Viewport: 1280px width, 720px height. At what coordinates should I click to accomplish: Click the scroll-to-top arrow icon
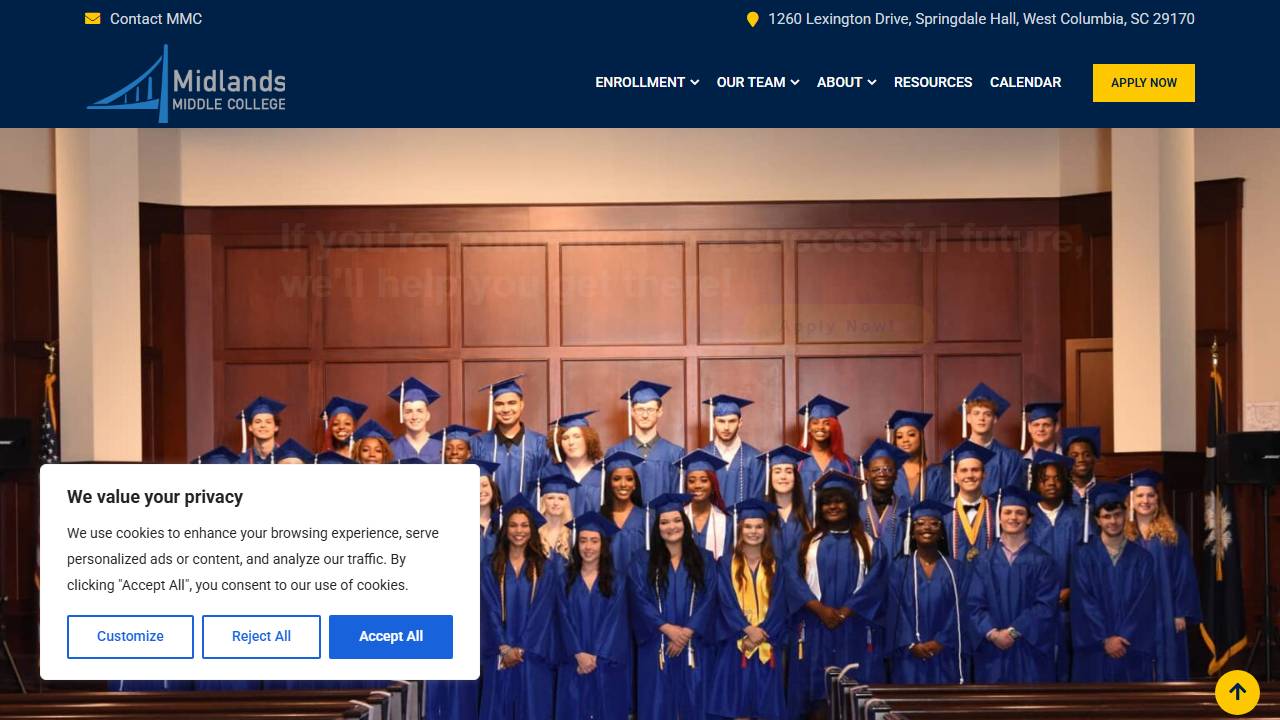(x=1237, y=692)
